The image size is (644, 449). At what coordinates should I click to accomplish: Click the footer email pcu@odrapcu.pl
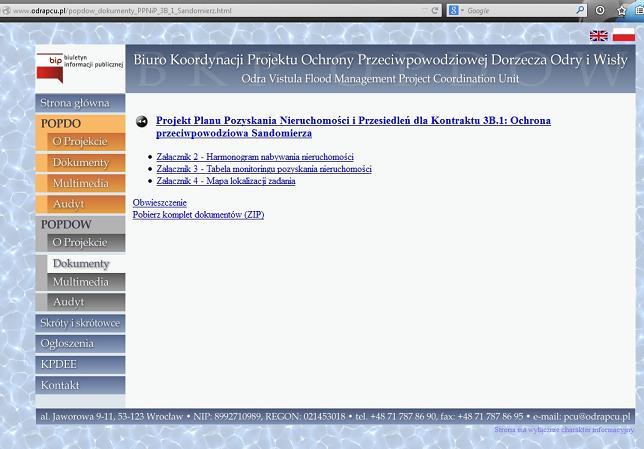click(597, 417)
